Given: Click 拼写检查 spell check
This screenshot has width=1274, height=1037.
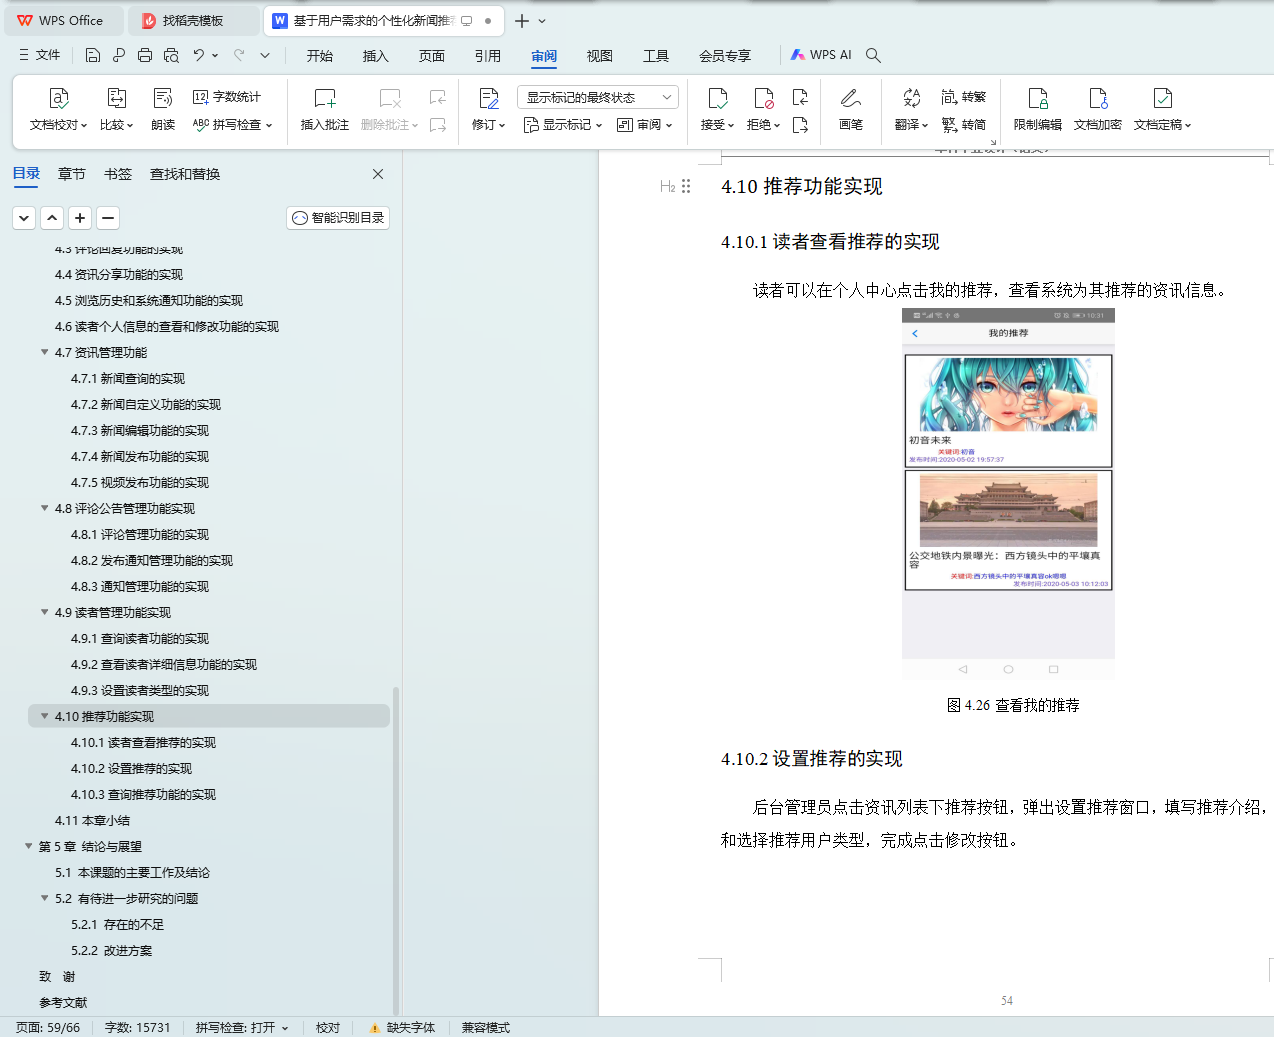Looking at the screenshot, I should [232, 125].
